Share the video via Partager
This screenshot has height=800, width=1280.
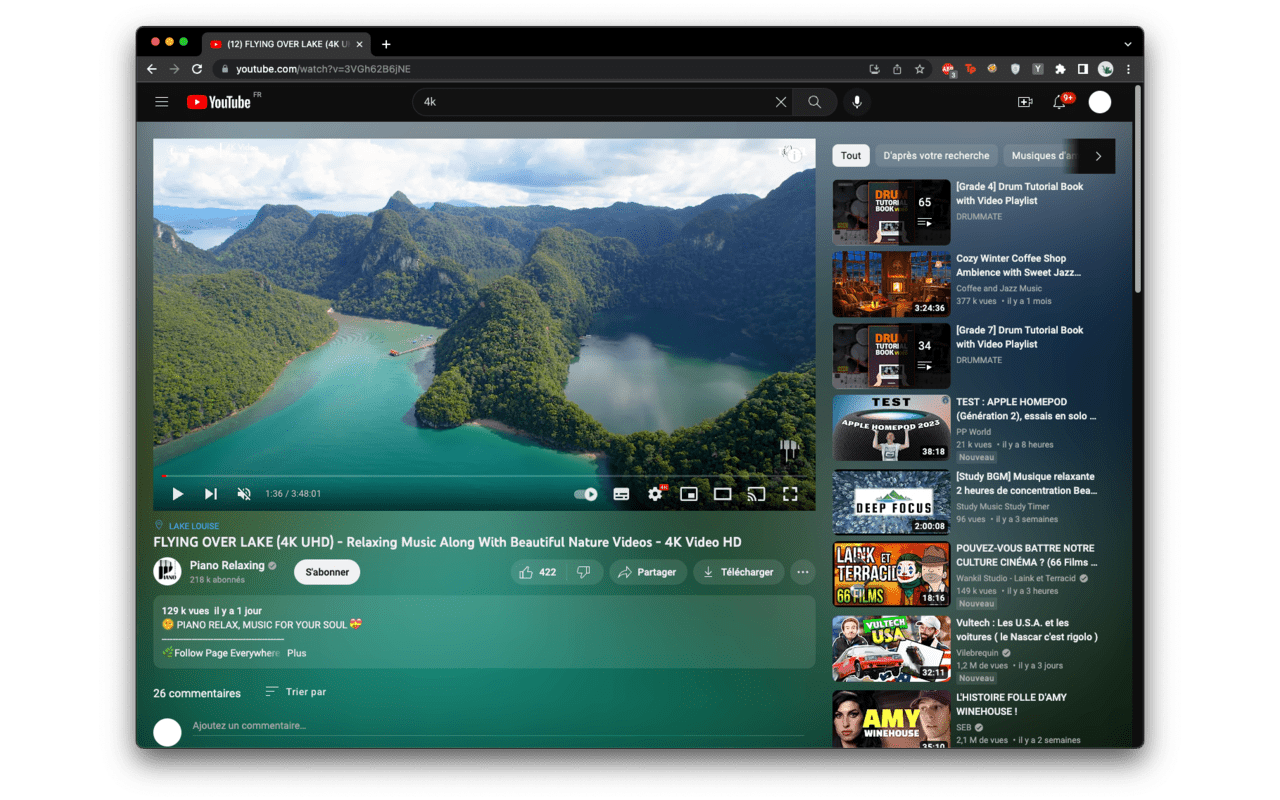pyautogui.click(x=648, y=572)
